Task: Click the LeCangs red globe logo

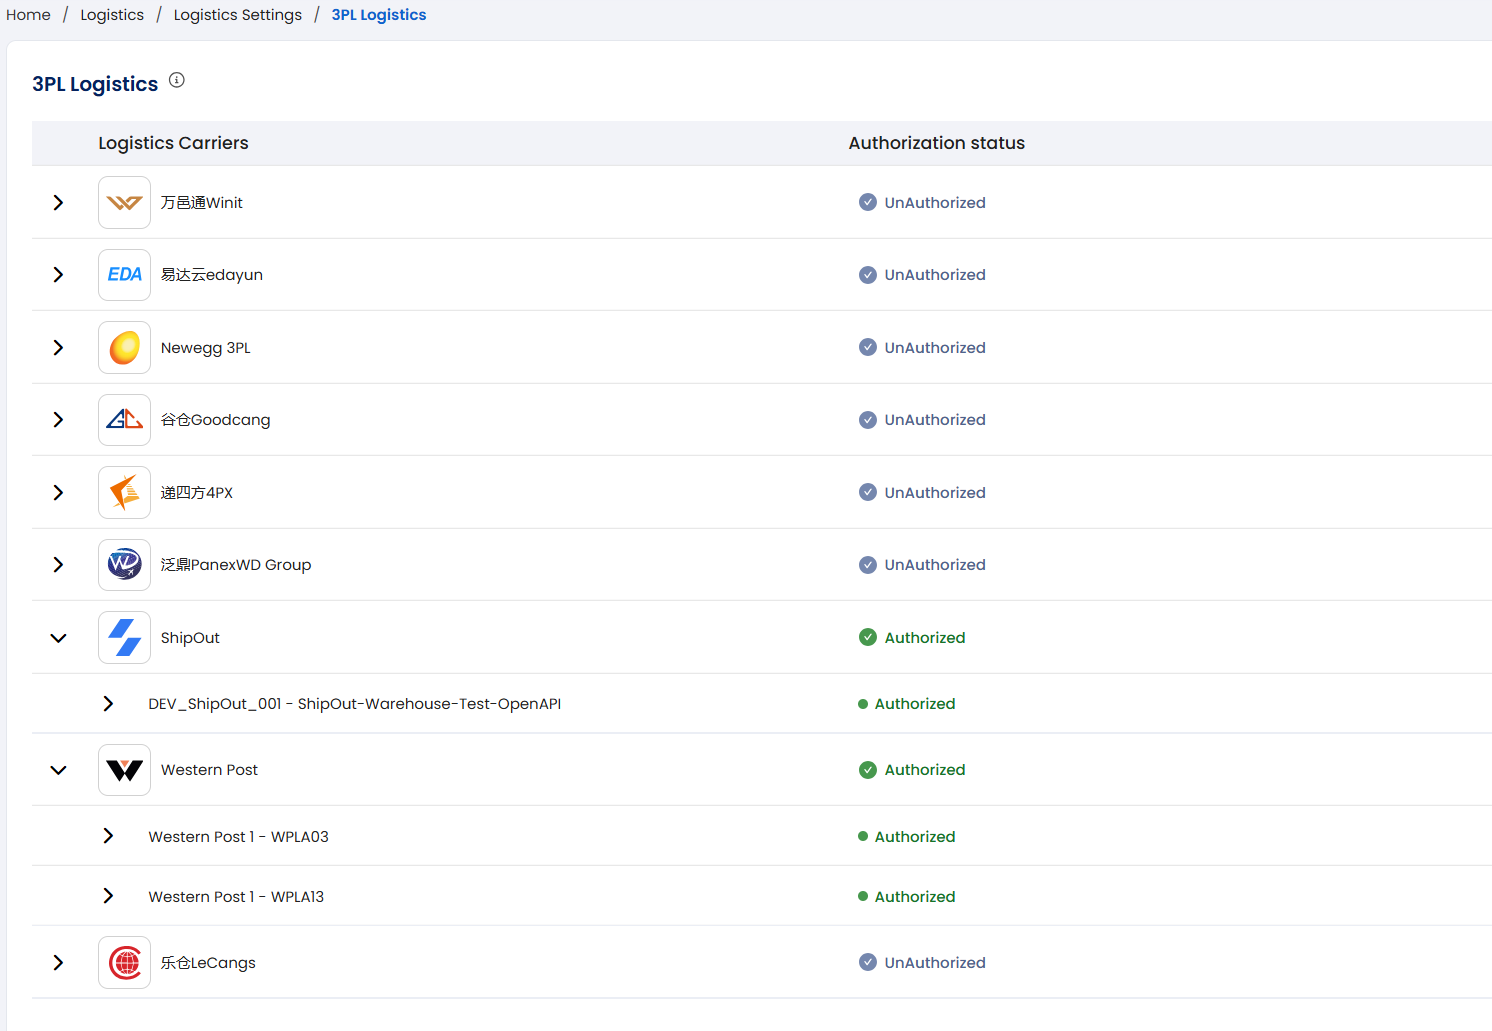Action: pyautogui.click(x=124, y=963)
